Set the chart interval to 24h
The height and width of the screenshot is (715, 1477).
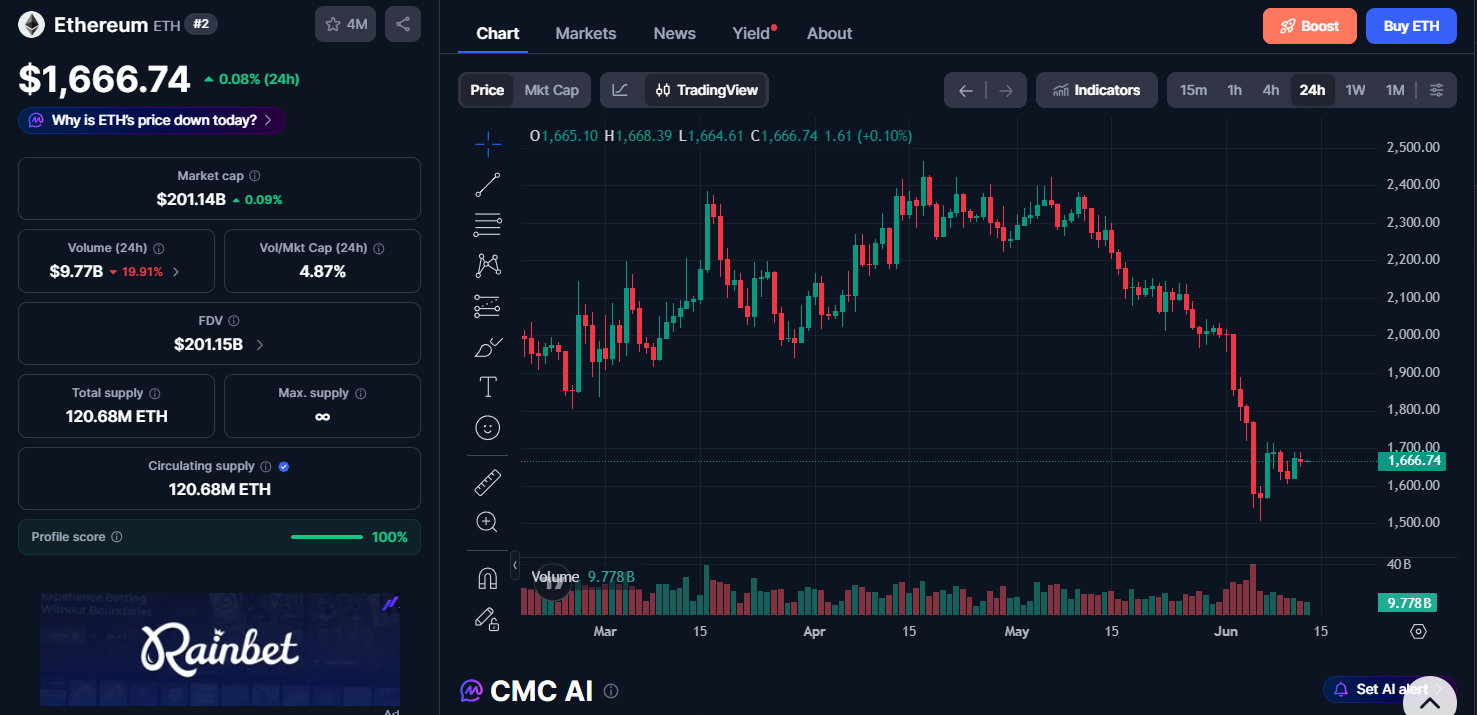pyautogui.click(x=1312, y=90)
